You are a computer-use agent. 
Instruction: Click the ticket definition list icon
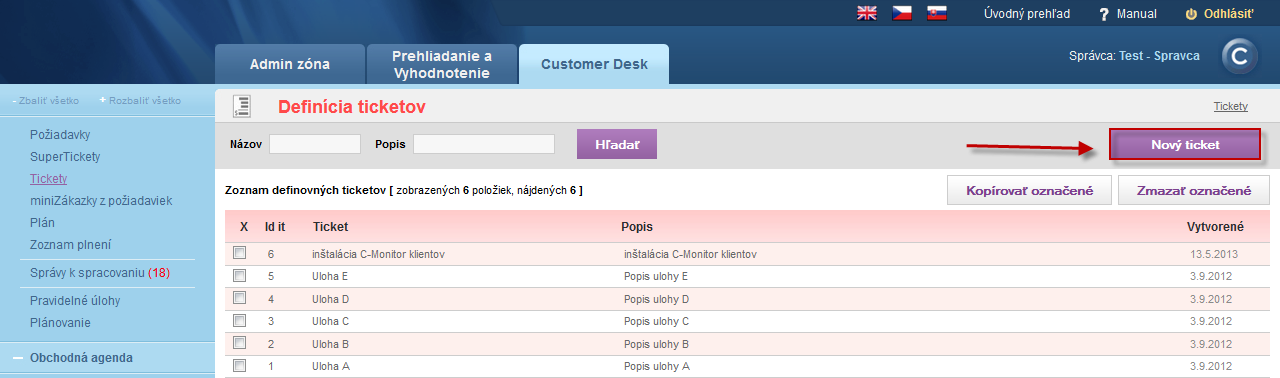[x=241, y=106]
